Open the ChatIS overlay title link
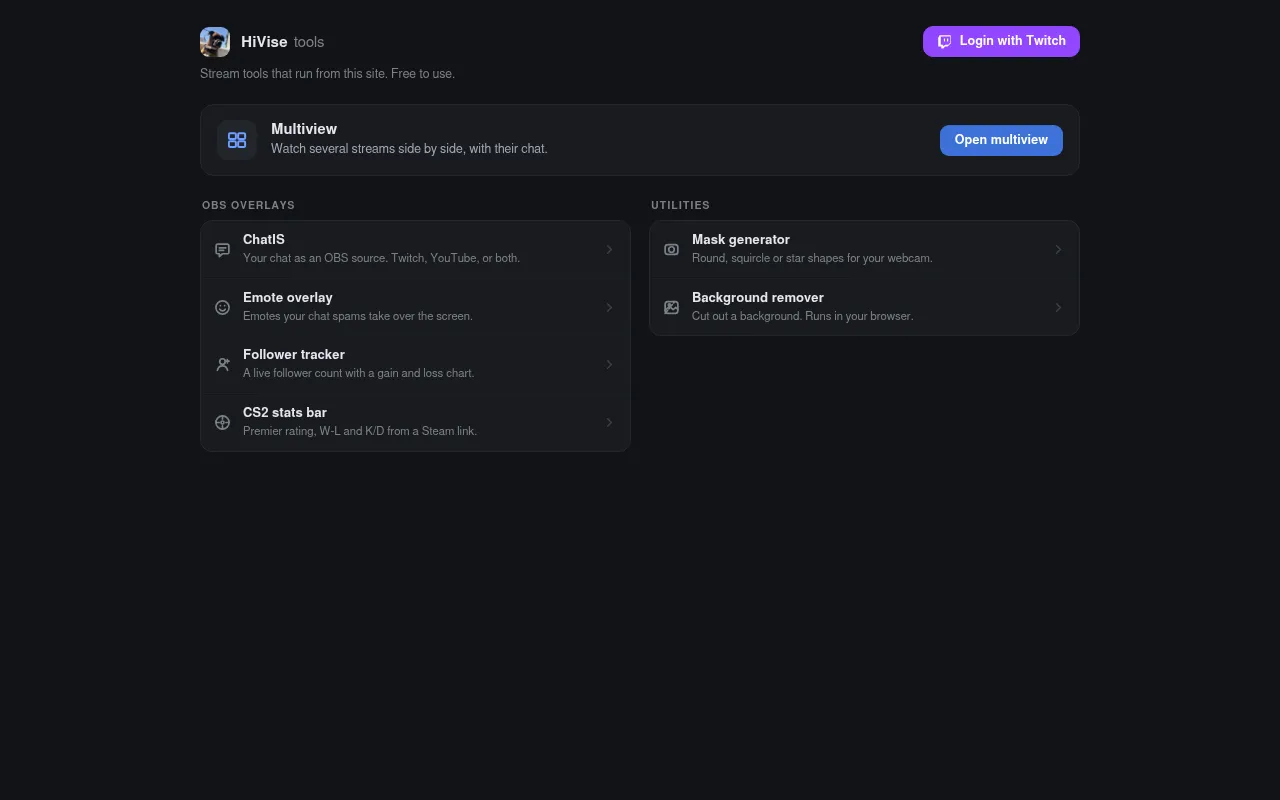 click(x=264, y=240)
